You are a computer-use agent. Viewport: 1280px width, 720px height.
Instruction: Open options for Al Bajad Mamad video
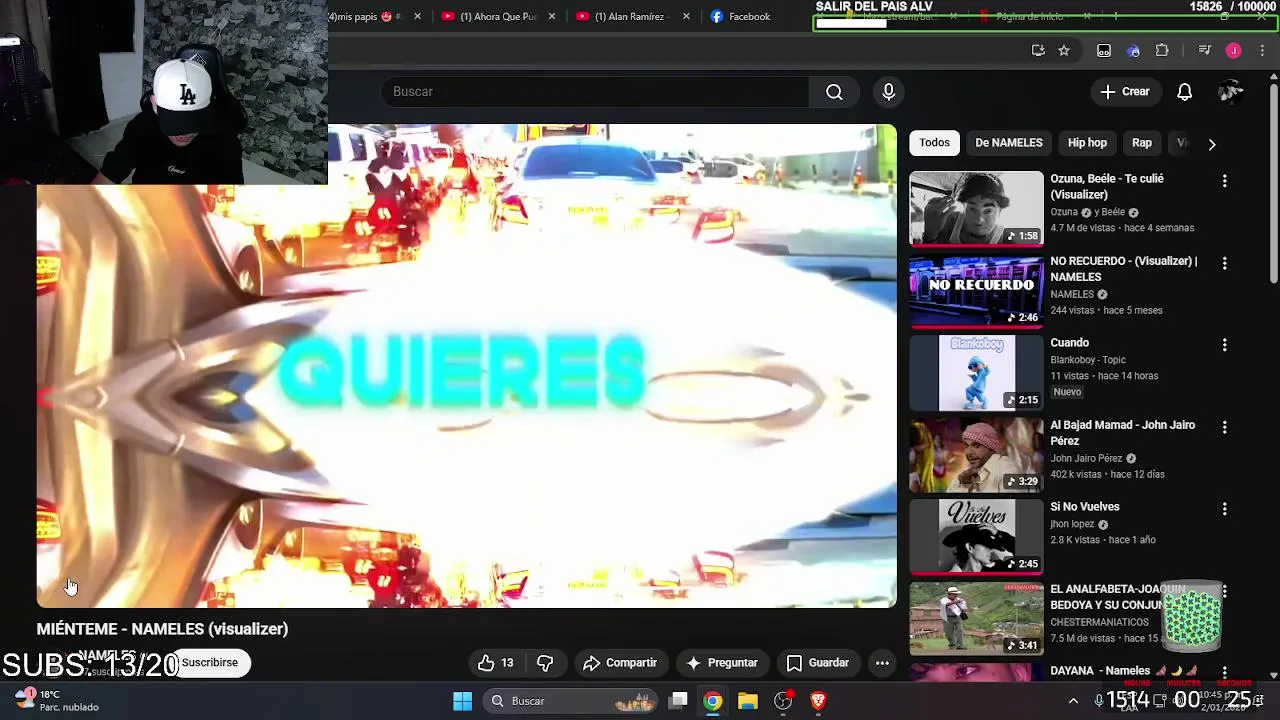point(1224,427)
